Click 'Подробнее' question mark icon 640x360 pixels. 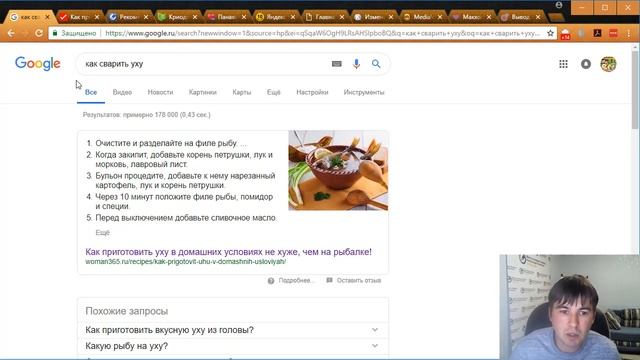coord(271,281)
